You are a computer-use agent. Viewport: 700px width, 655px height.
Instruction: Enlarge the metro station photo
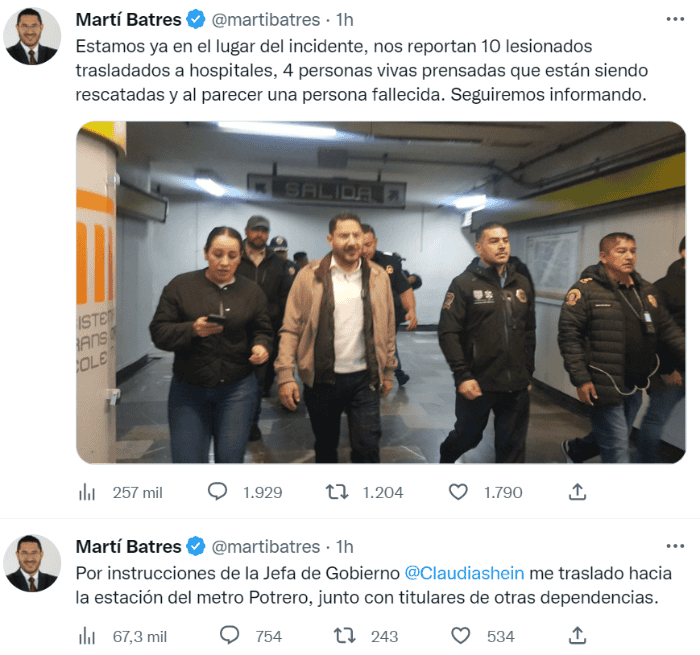tap(381, 292)
